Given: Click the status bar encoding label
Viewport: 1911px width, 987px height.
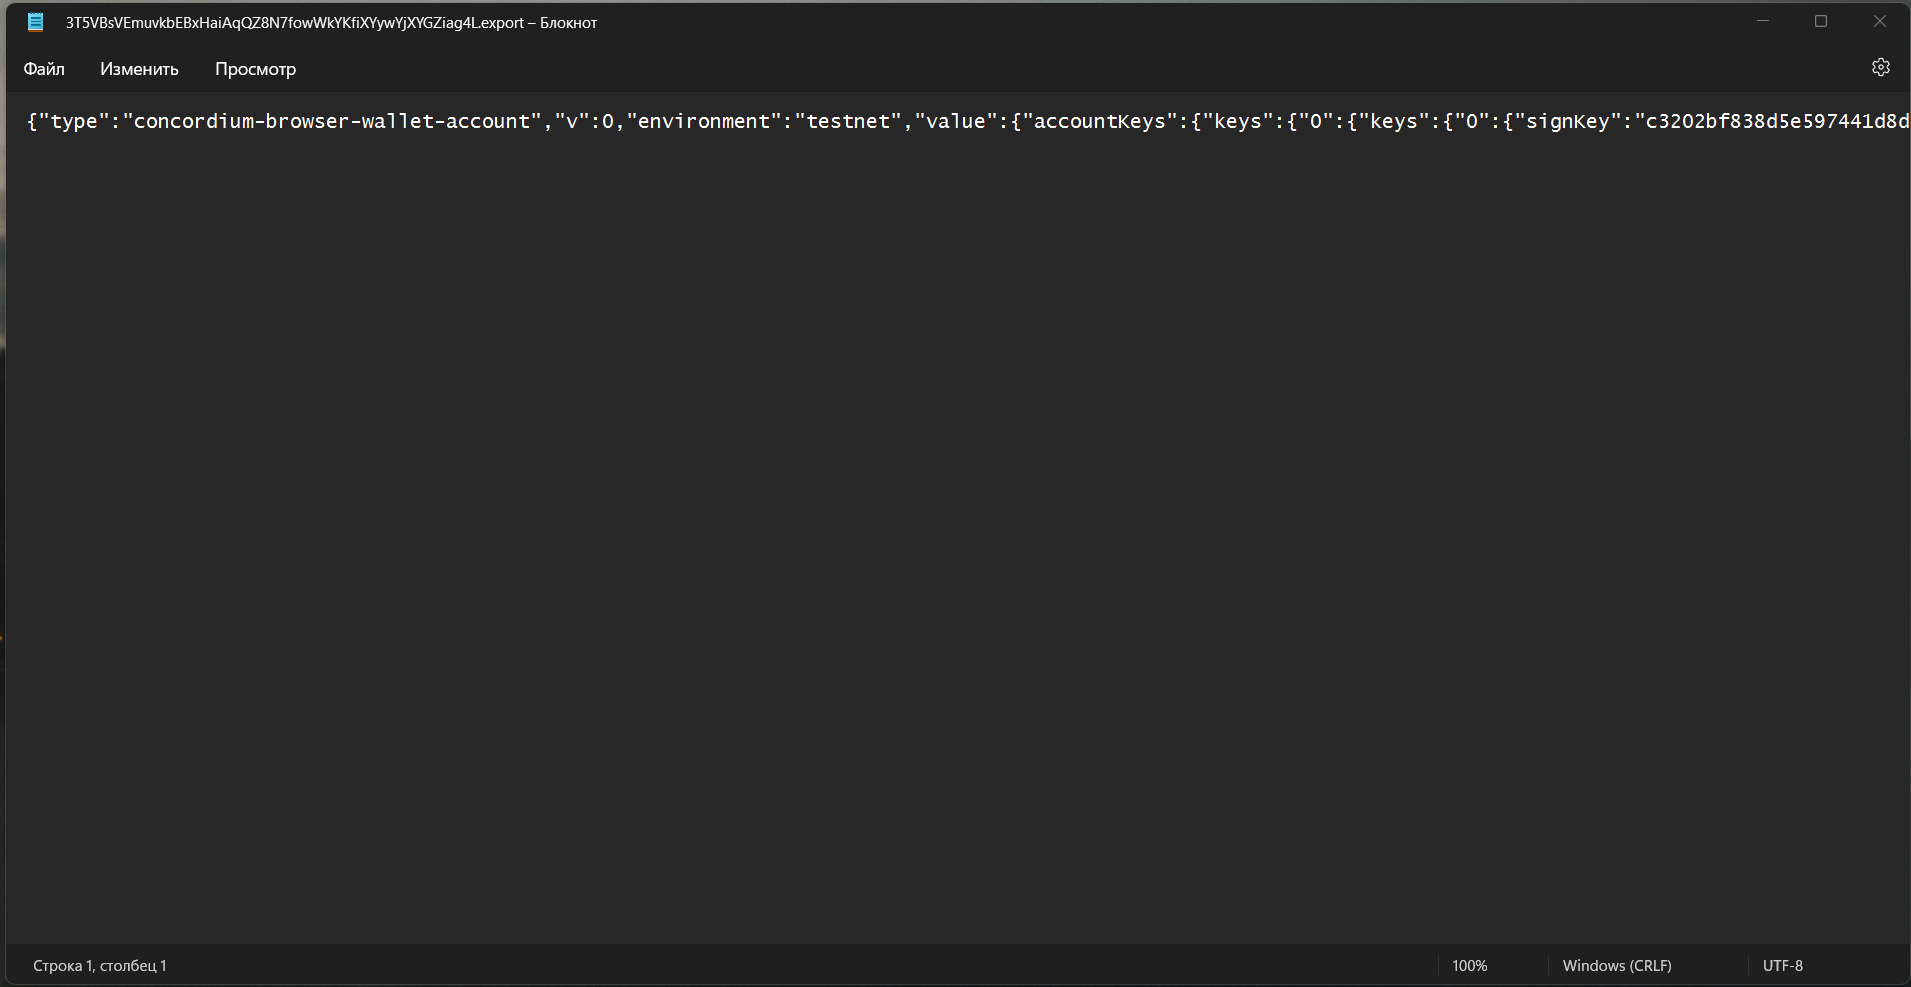Looking at the screenshot, I should tap(1783, 965).
